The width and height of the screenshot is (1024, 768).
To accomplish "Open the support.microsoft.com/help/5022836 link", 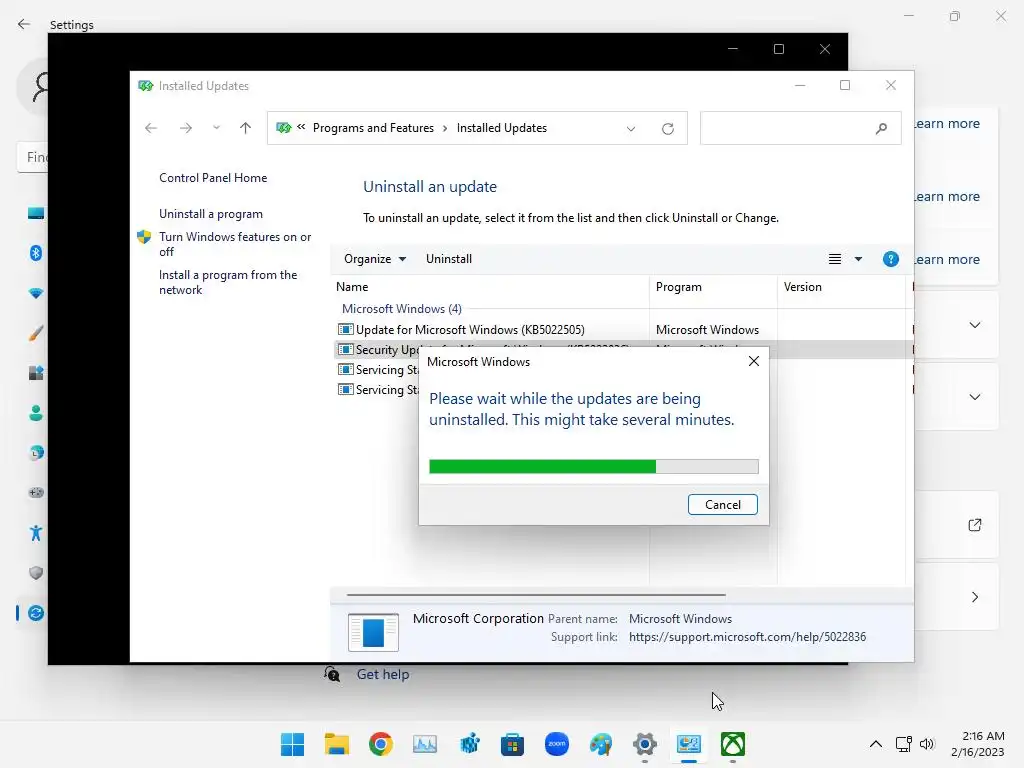I will click(x=747, y=637).
